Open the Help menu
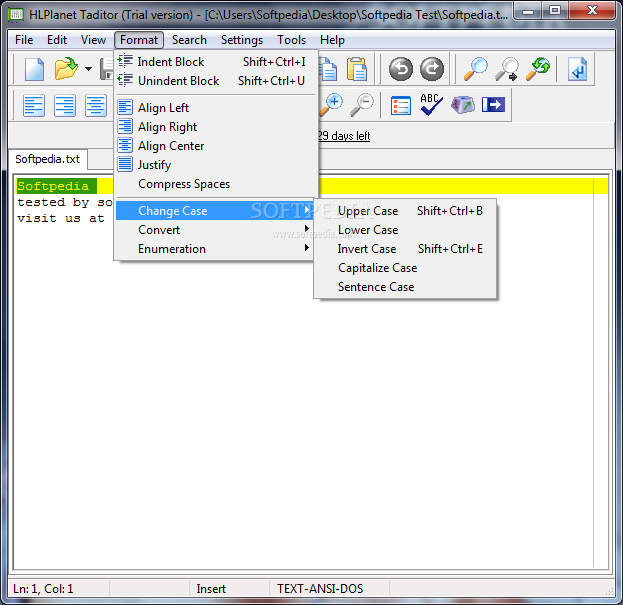Viewport: 623px width, 605px height. (332, 40)
